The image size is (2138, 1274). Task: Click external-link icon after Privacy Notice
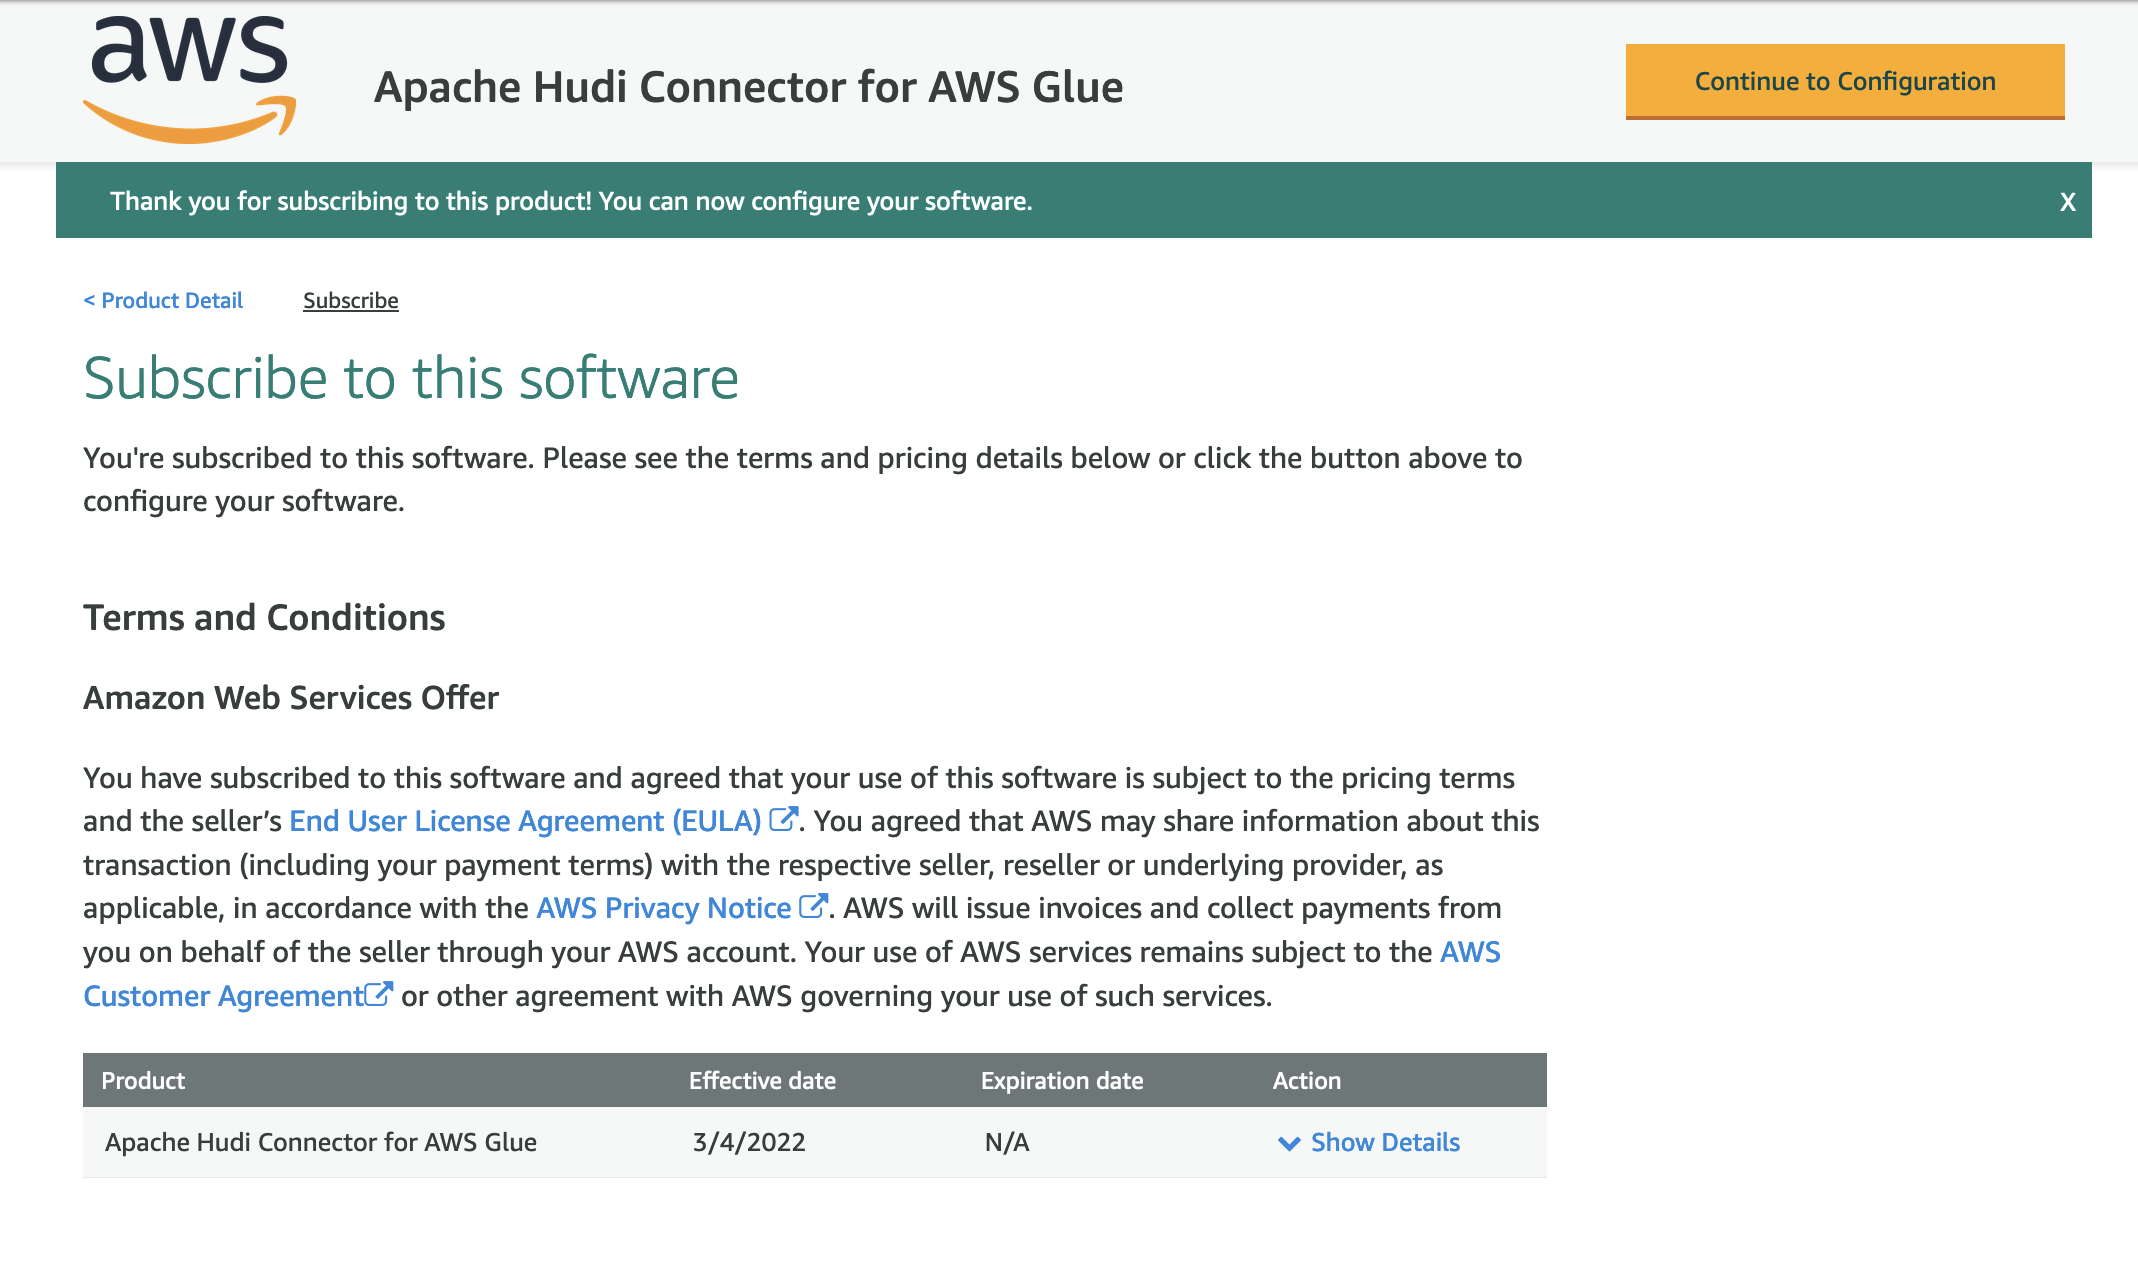click(x=813, y=906)
